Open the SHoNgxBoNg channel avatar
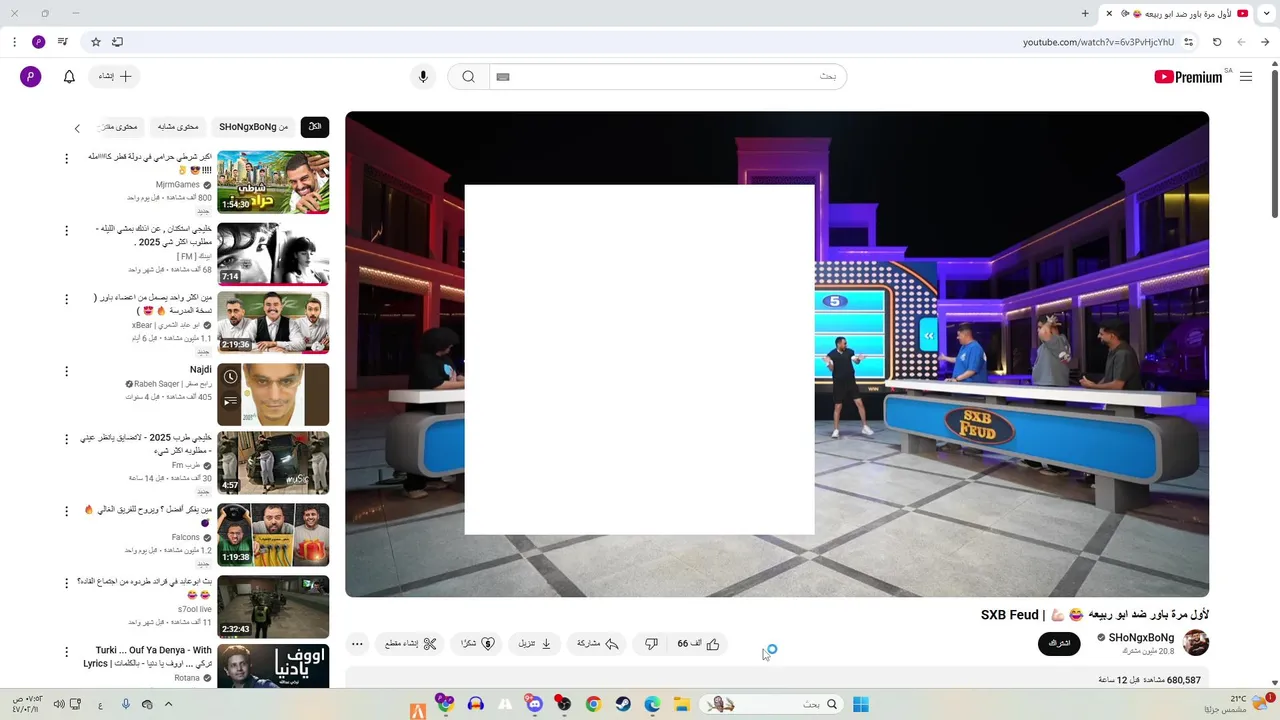Screen dimensions: 1280x720 click(x=1196, y=643)
